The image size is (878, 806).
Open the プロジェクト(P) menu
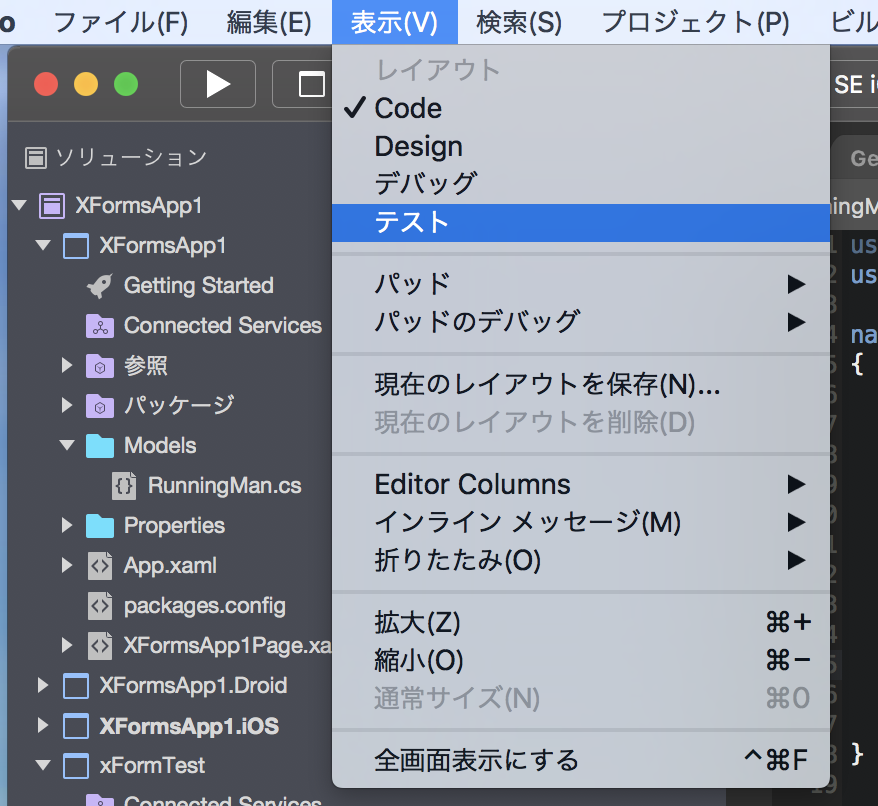click(x=695, y=22)
